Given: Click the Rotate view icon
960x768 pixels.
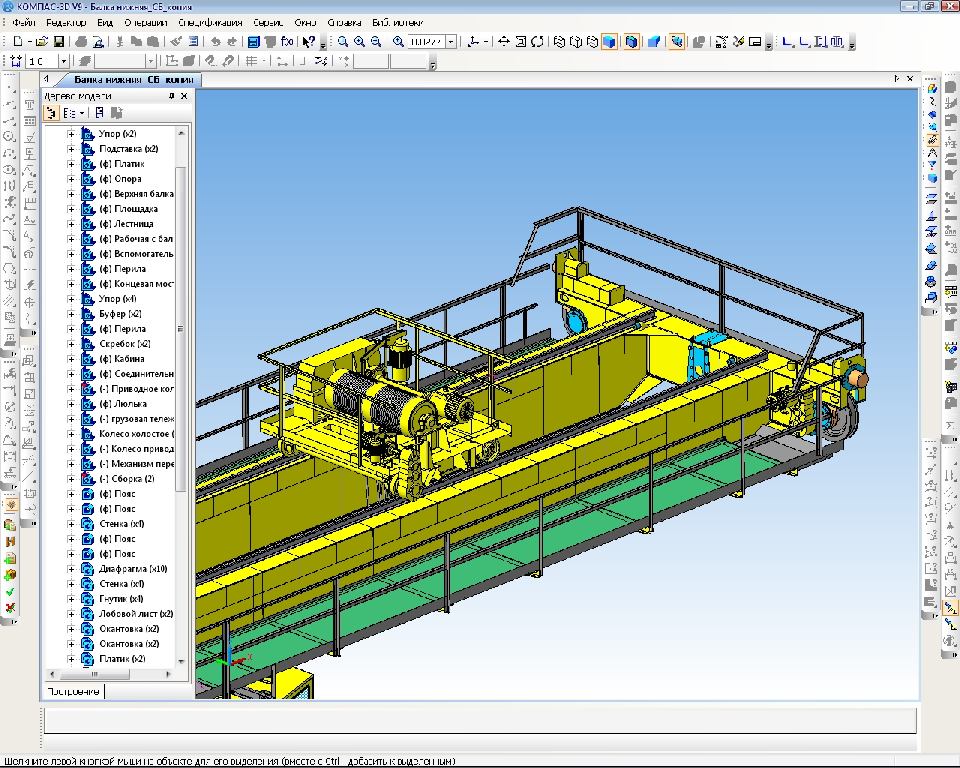Looking at the screenshot, I should pos(538,42).
